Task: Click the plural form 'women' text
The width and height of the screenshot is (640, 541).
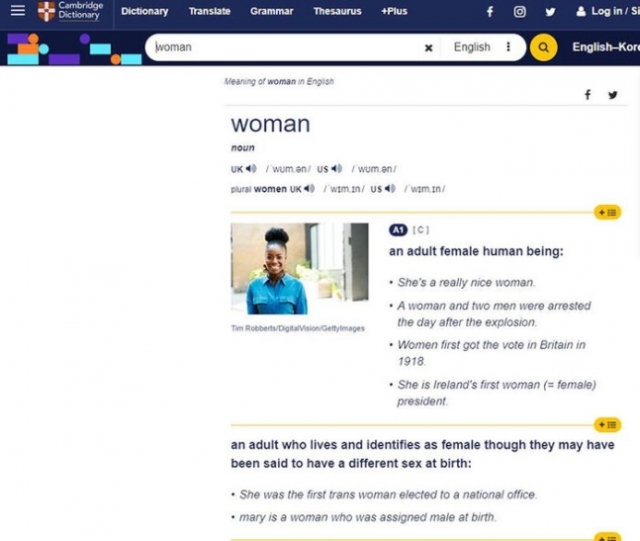Action: pos(270,189)
